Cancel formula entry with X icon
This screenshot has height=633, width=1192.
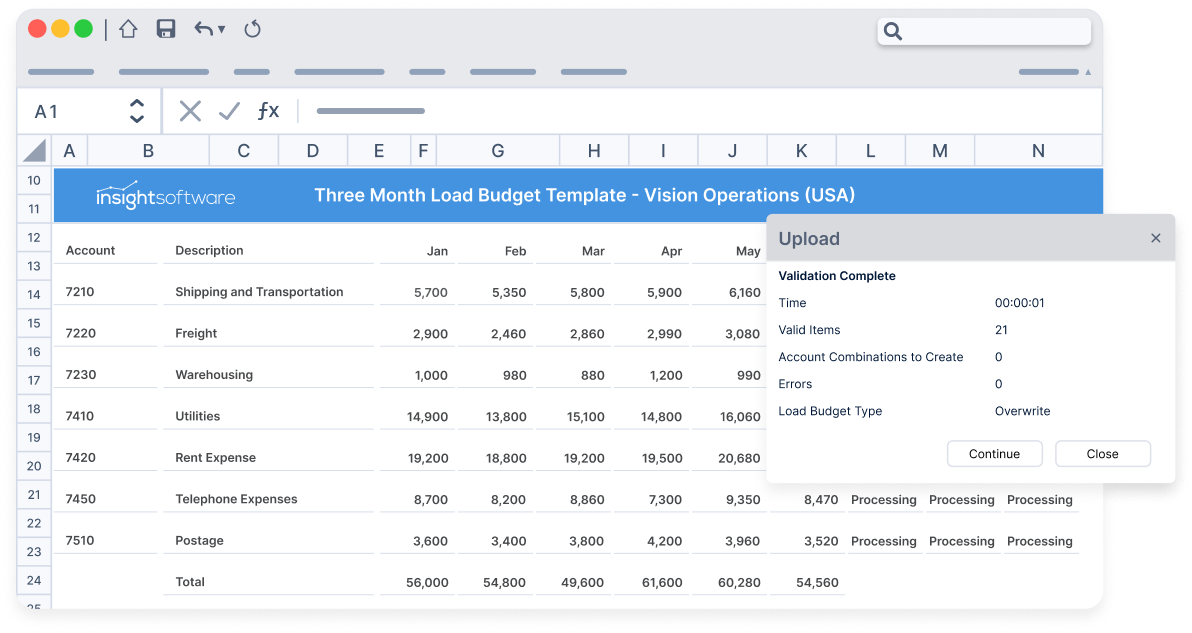190,111
